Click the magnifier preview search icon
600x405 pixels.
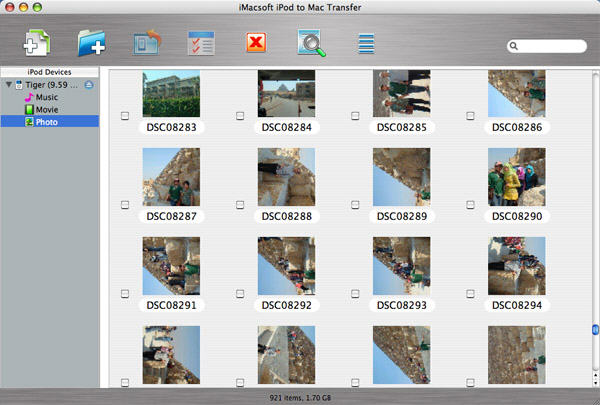pos(311,43)
